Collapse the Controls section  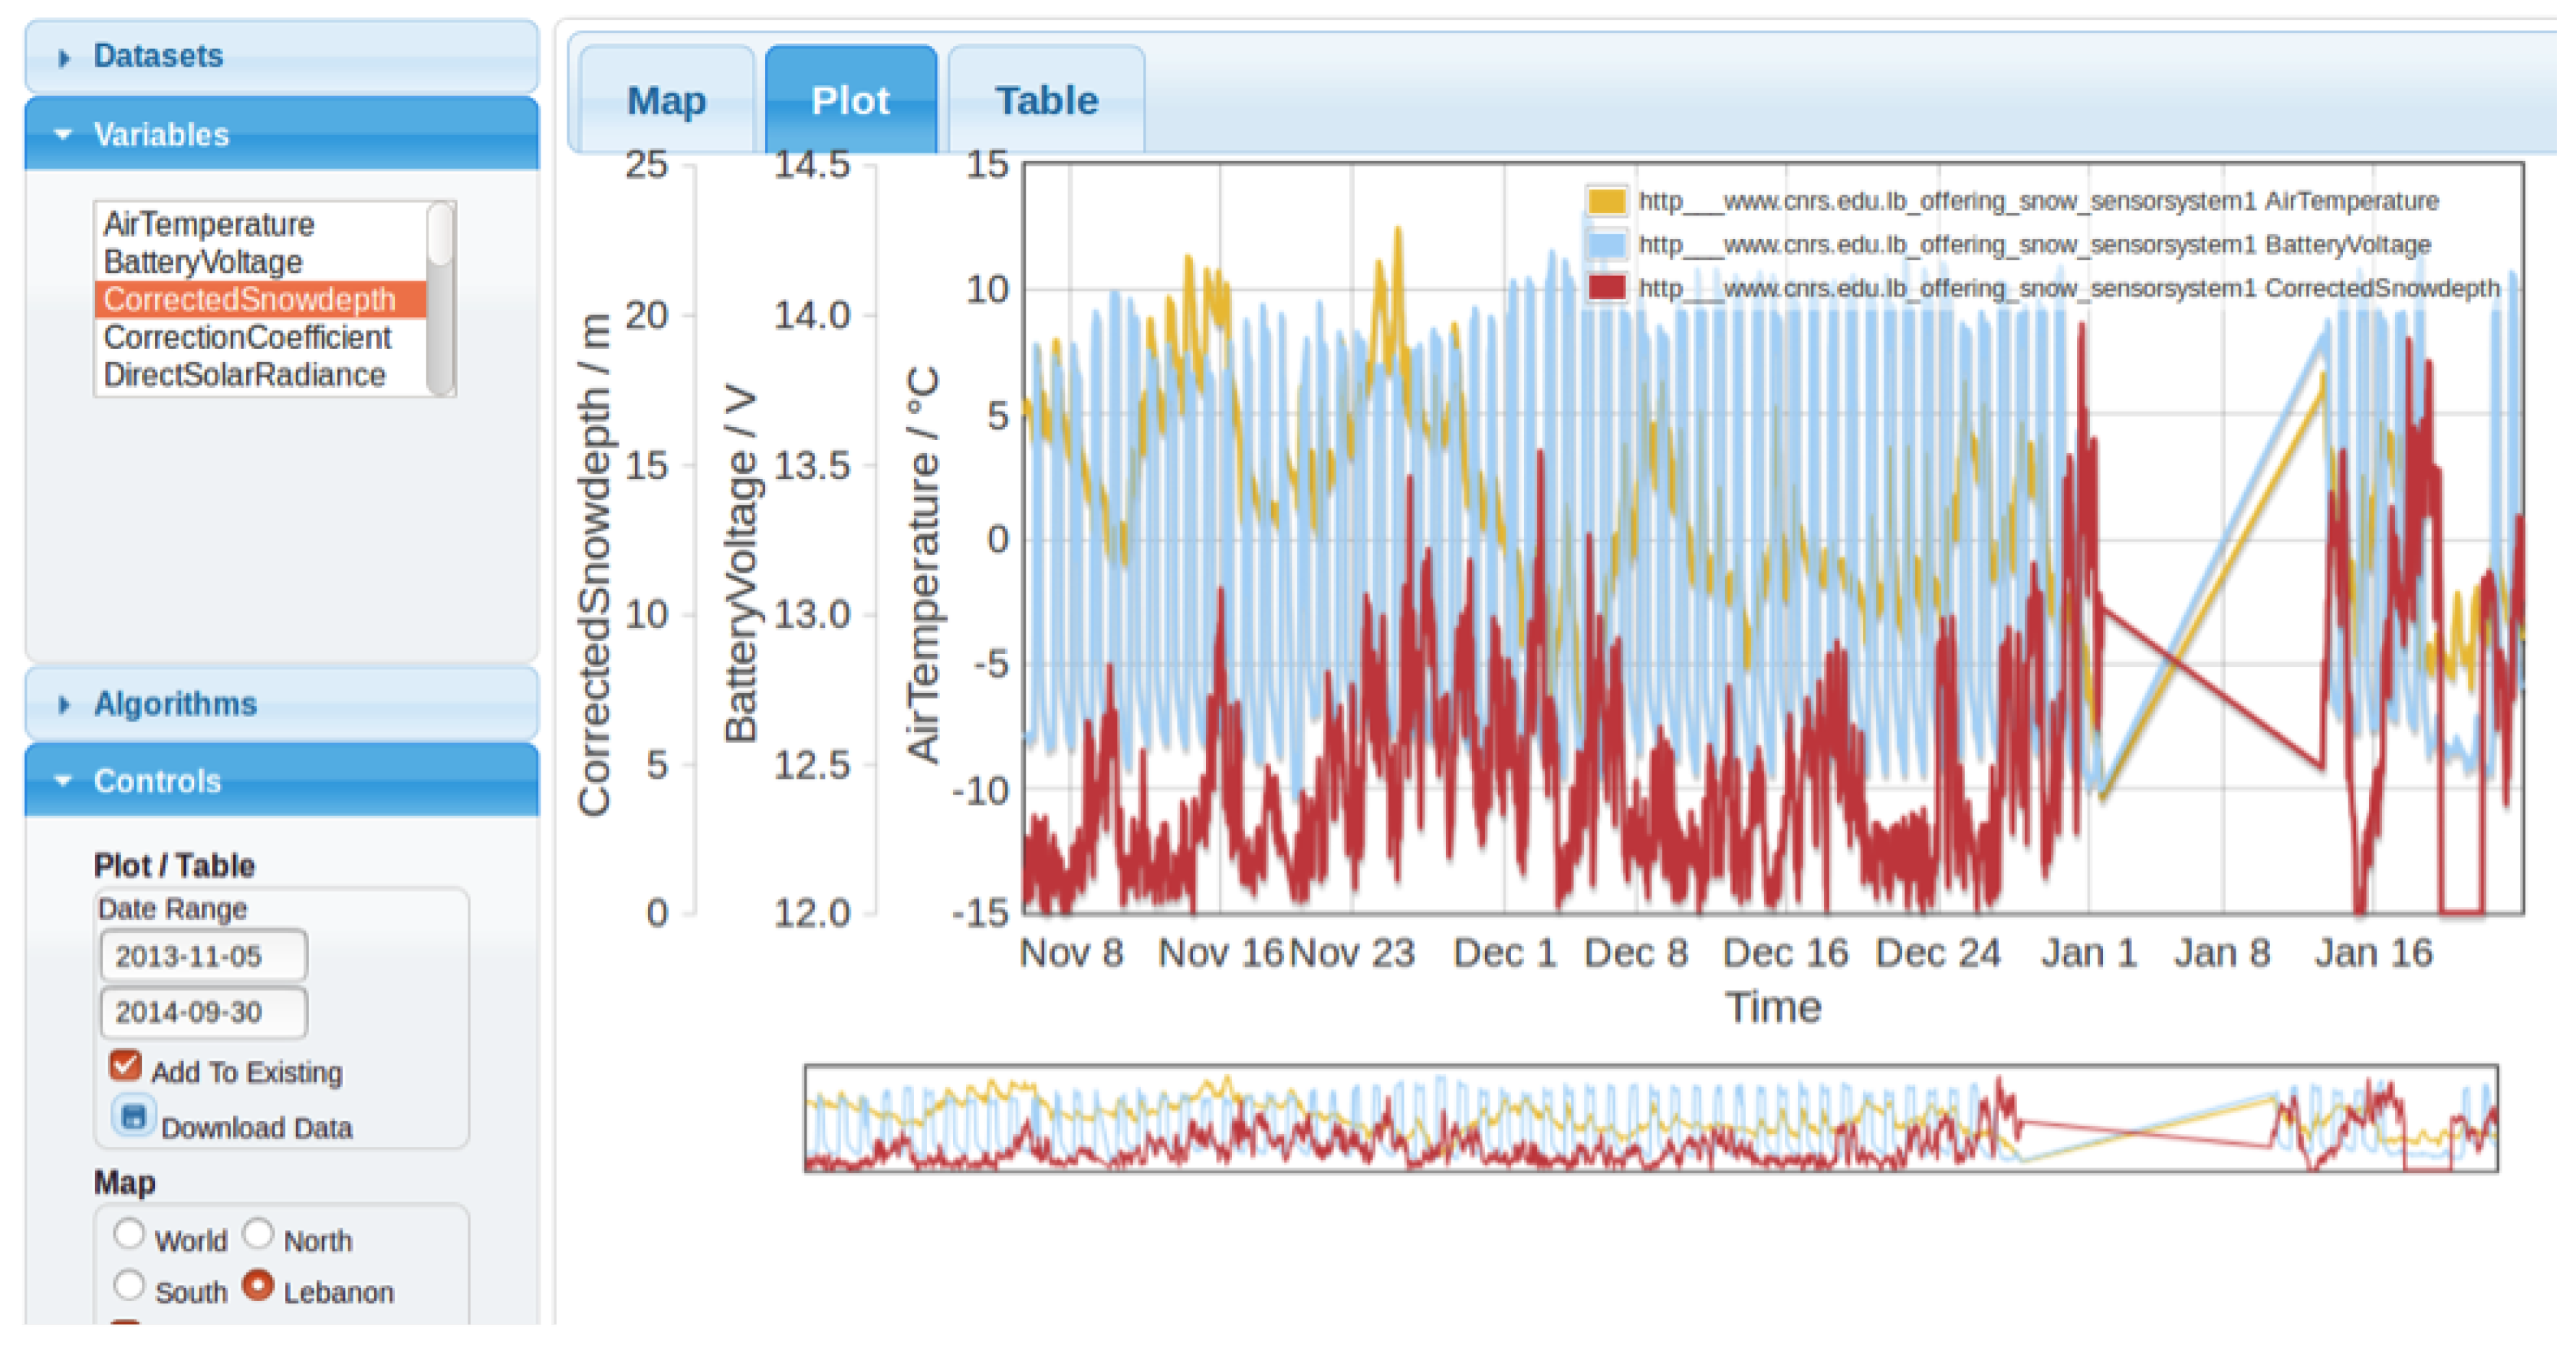coord(281,781)
